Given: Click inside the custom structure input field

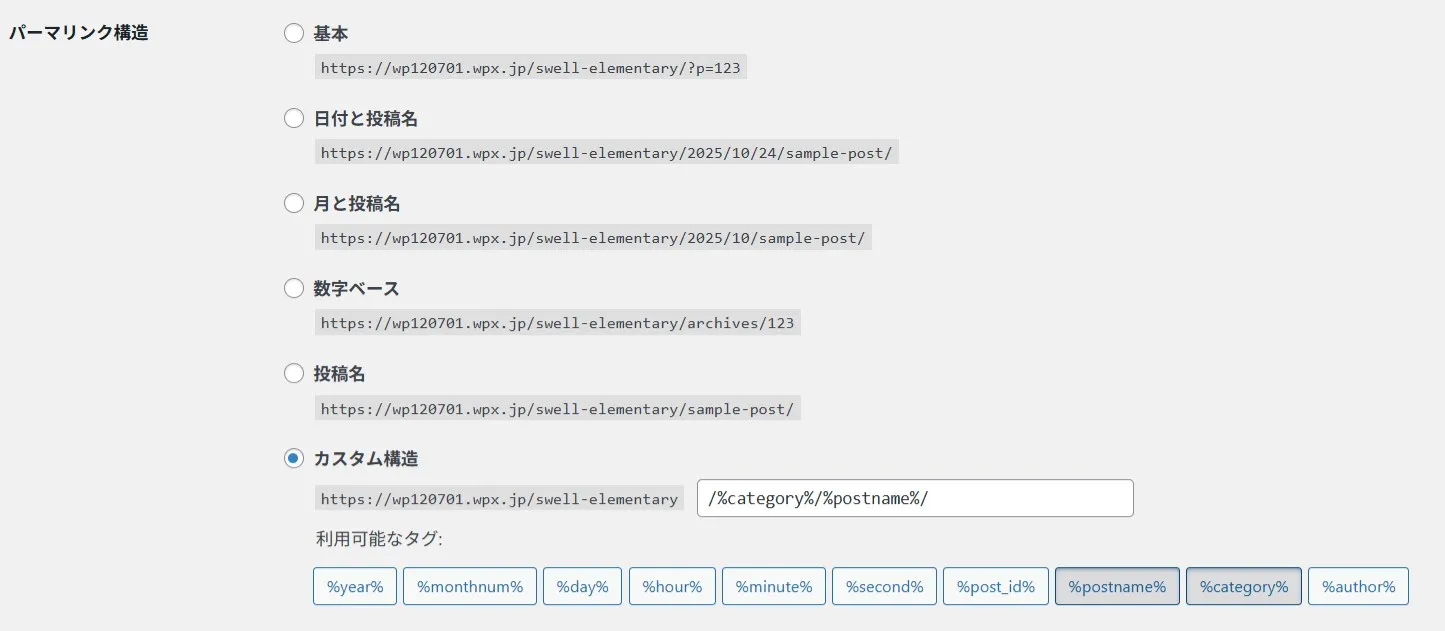Looking at the screenshot, I should (914, 498).
